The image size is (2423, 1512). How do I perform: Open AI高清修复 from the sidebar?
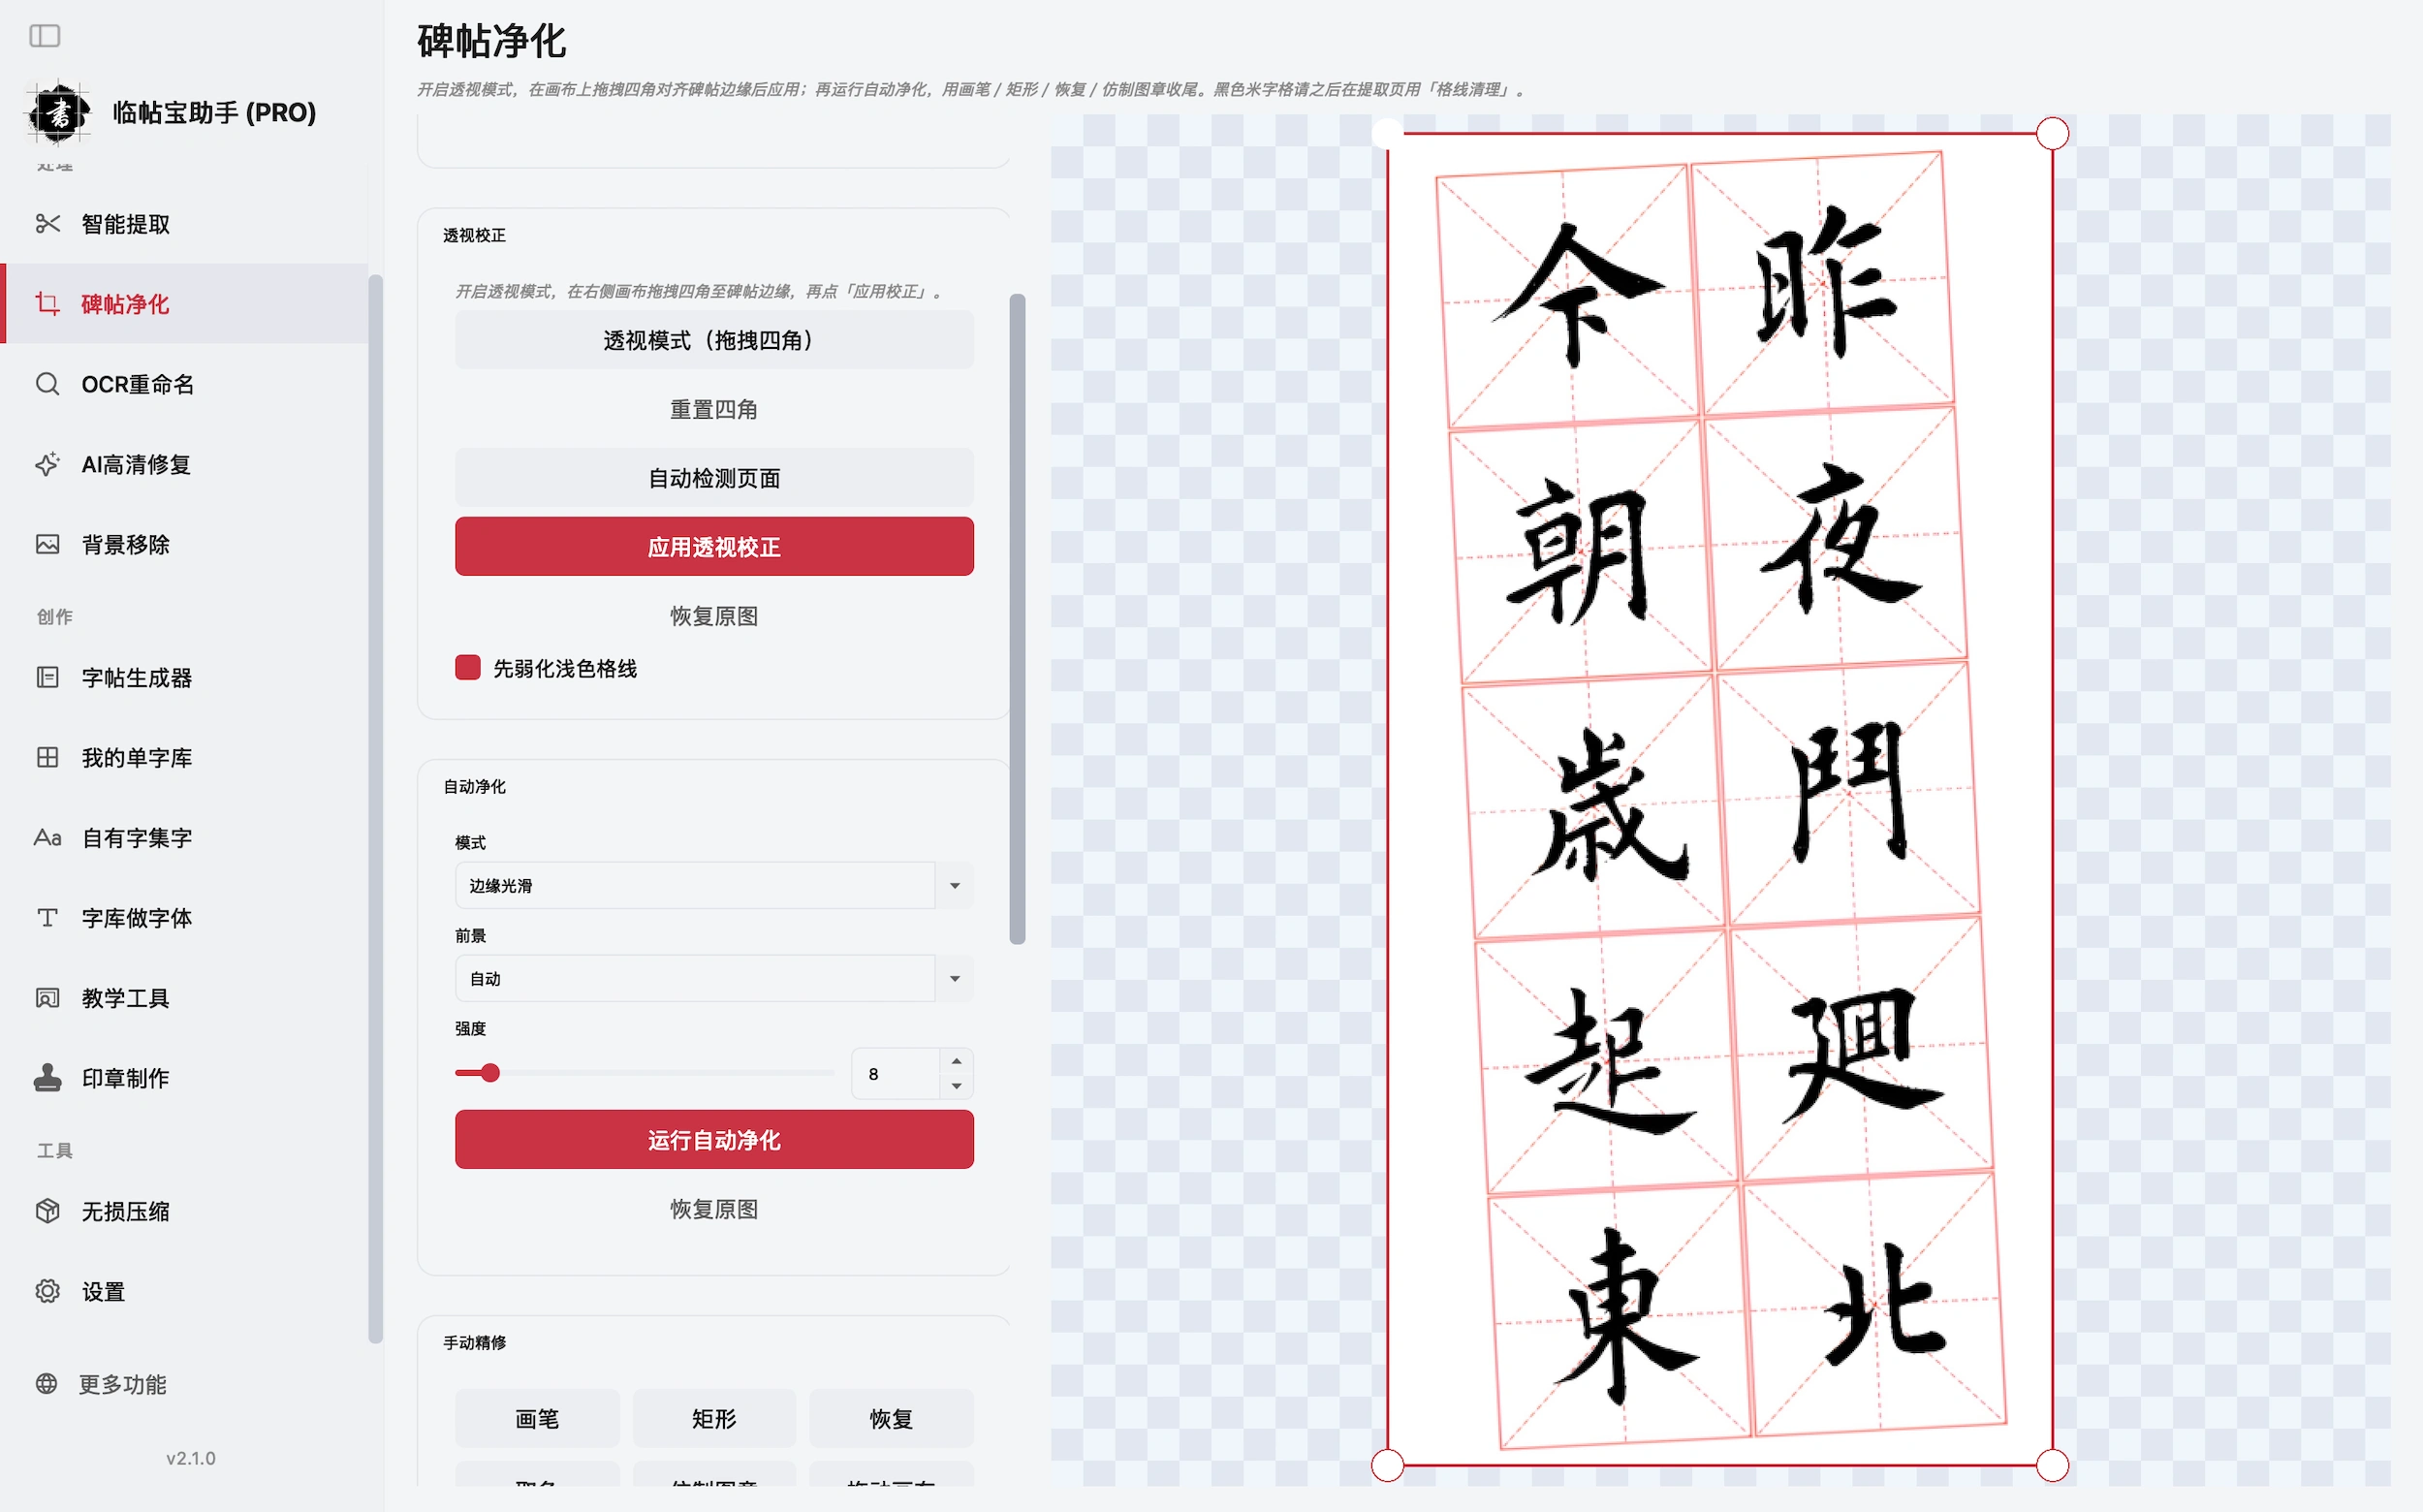pos(186,464)
